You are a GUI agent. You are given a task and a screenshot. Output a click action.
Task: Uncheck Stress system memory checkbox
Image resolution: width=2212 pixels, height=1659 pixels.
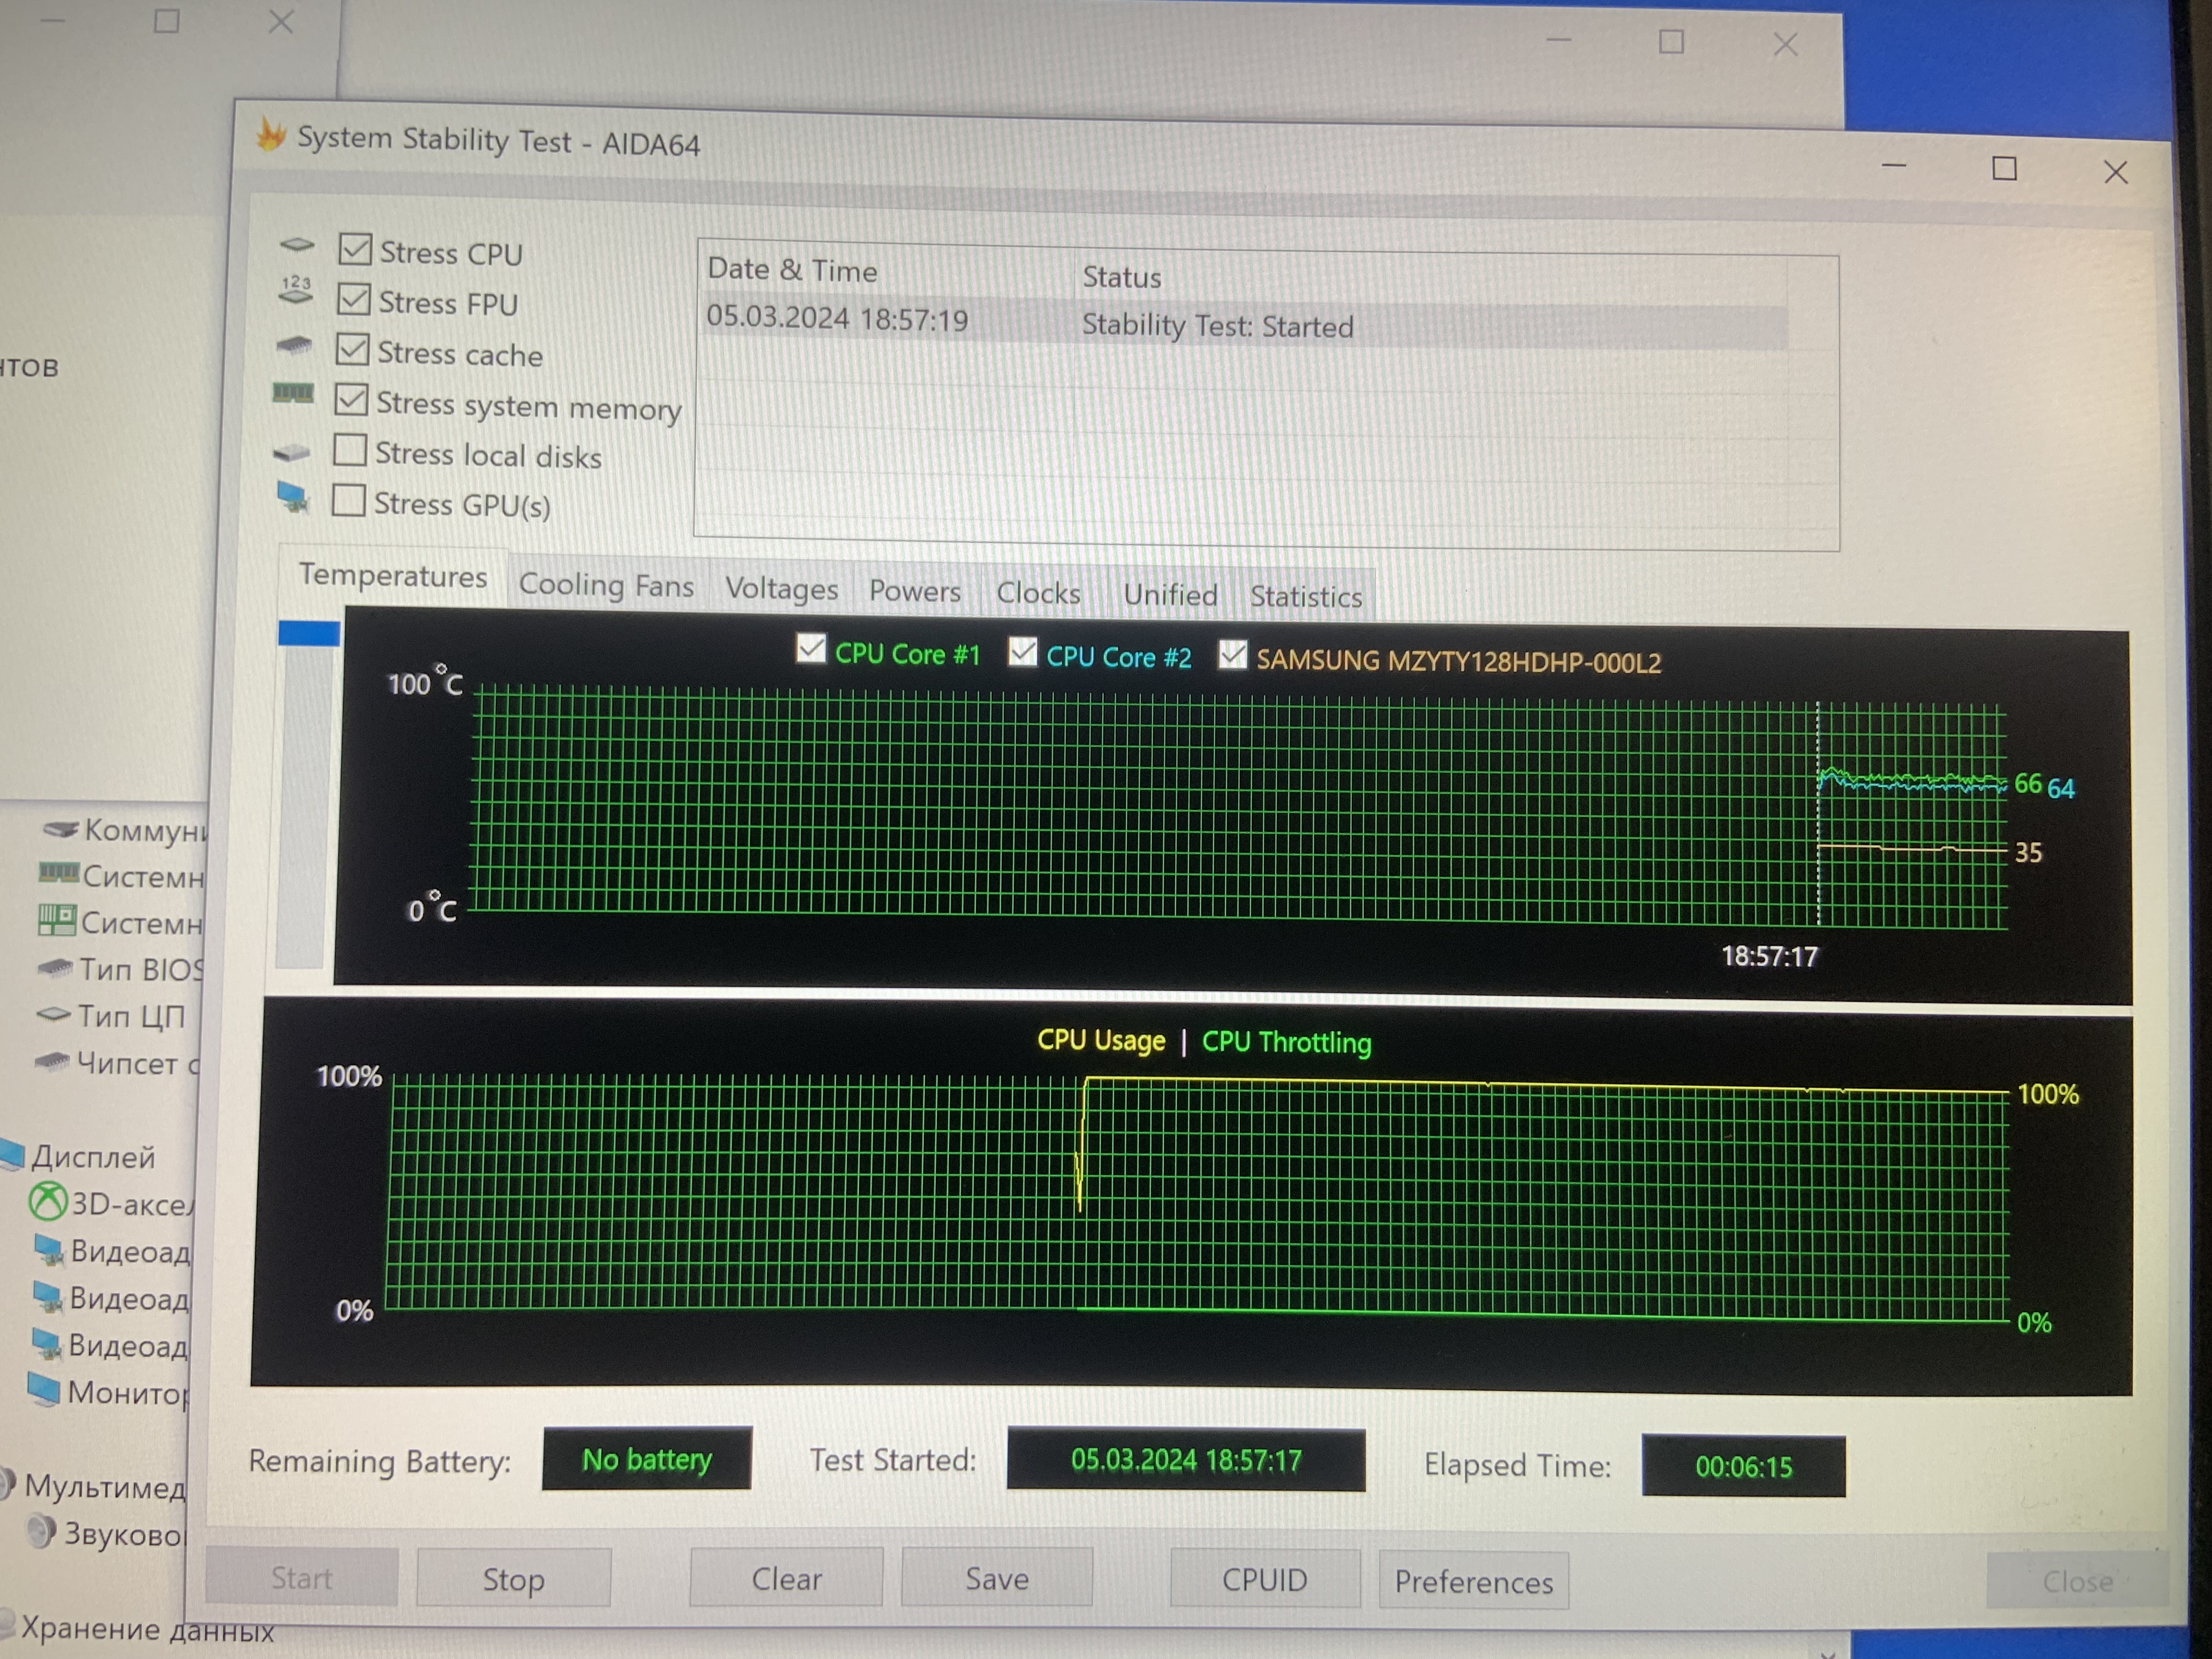point(351,399)
